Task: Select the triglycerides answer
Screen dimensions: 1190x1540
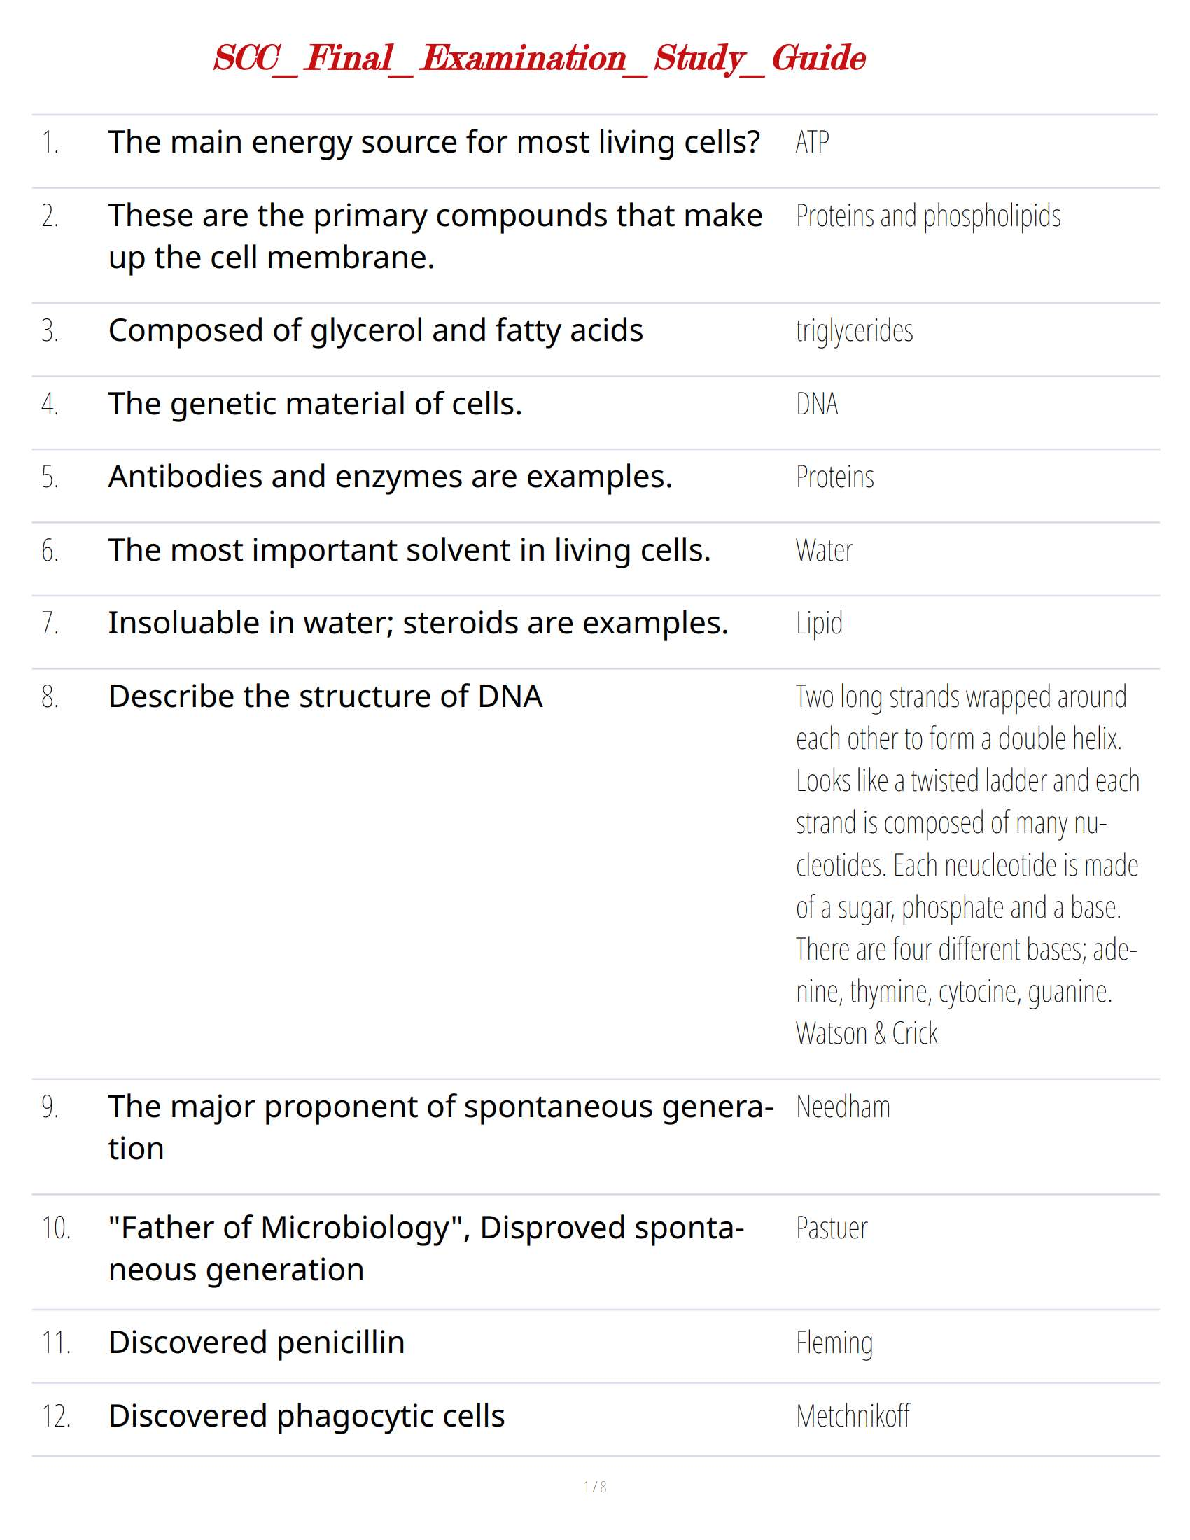Action: (854, 331)
